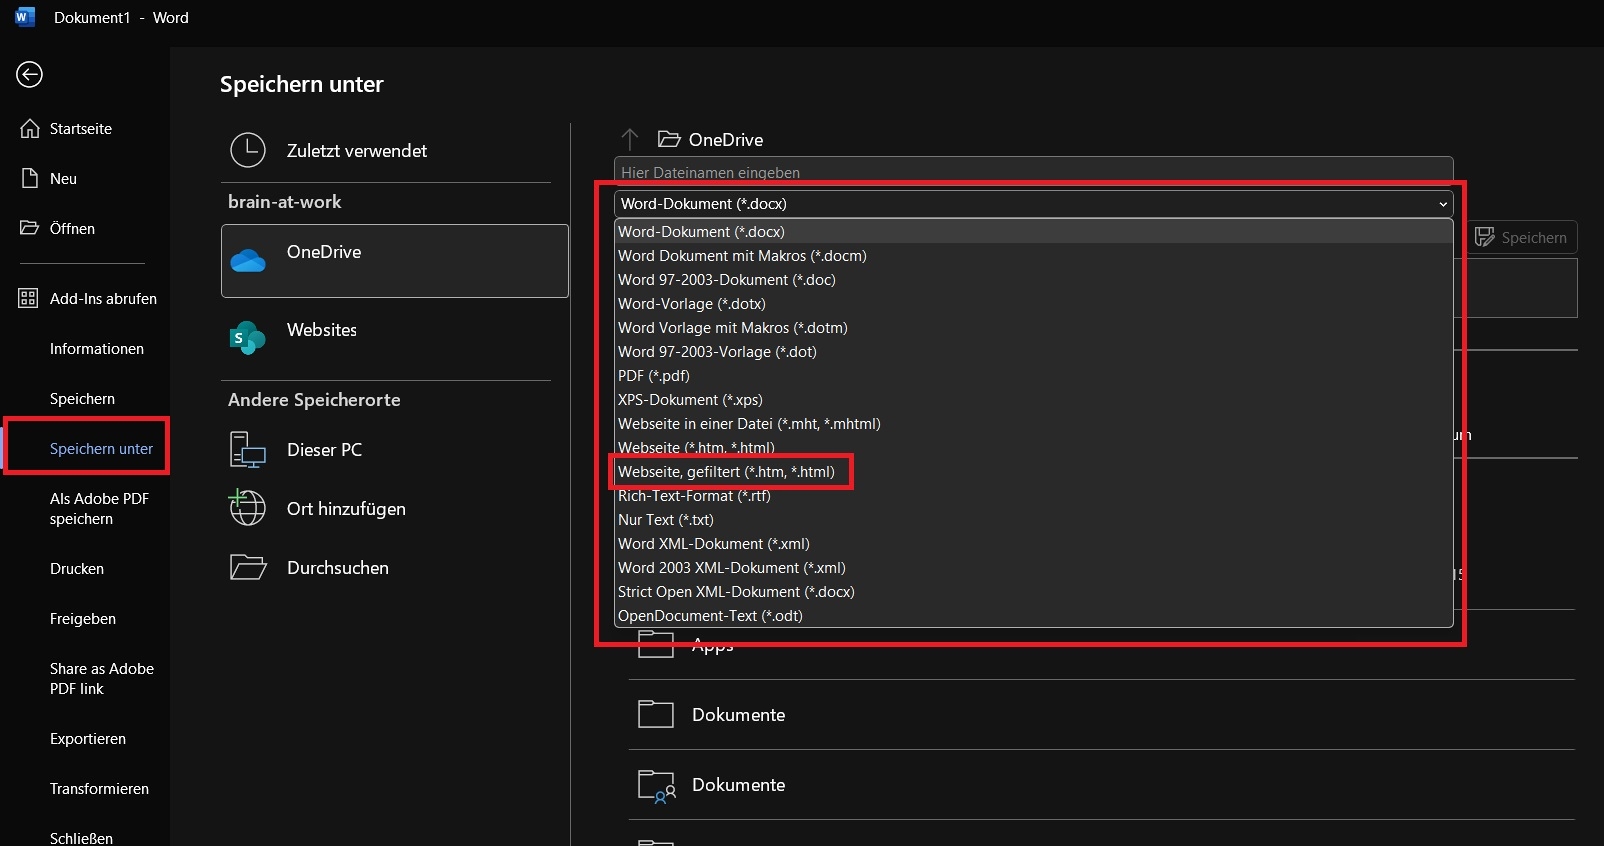Select unfiltered Webseite (*.htm, *.html) option
Viewport: 1604px width, 846px height.
[1033, 447]
